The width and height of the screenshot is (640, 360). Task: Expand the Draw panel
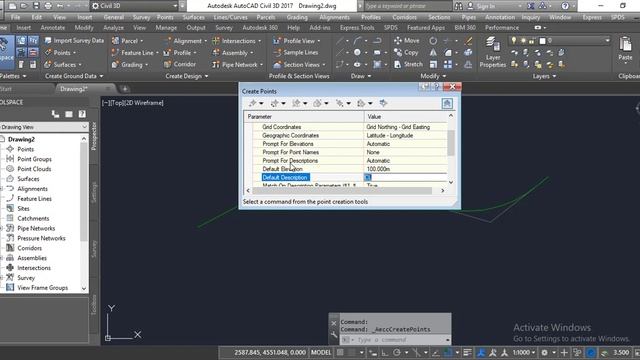(x=361, y=76)
